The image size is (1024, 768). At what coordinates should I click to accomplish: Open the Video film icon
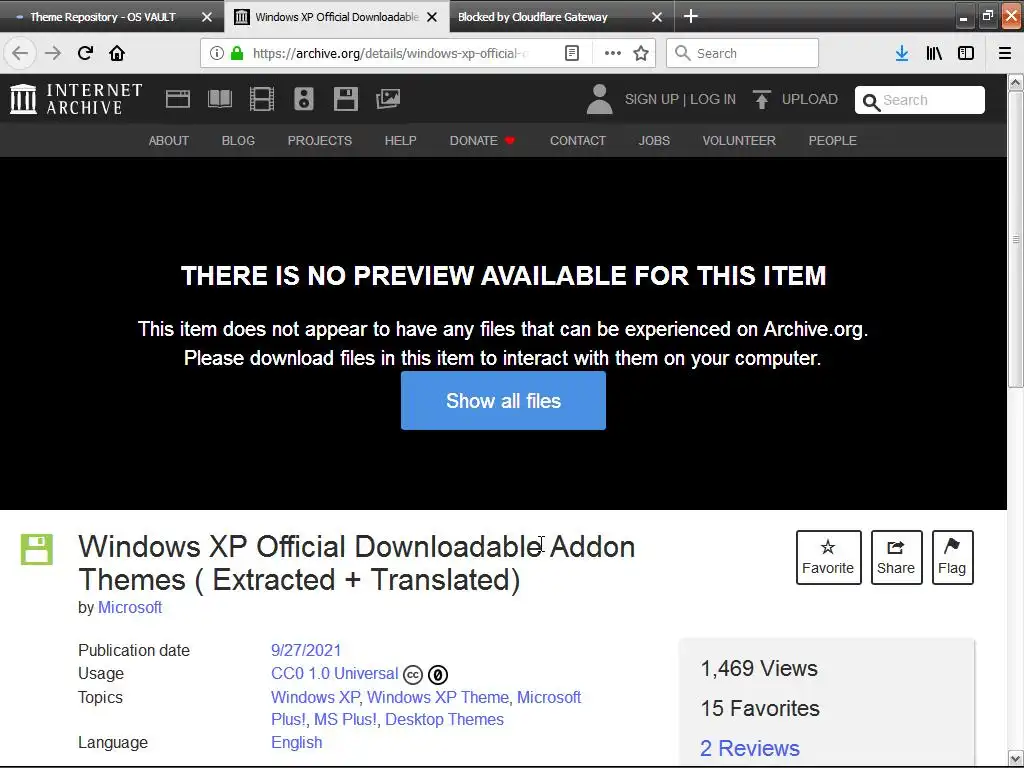(262, 99)
